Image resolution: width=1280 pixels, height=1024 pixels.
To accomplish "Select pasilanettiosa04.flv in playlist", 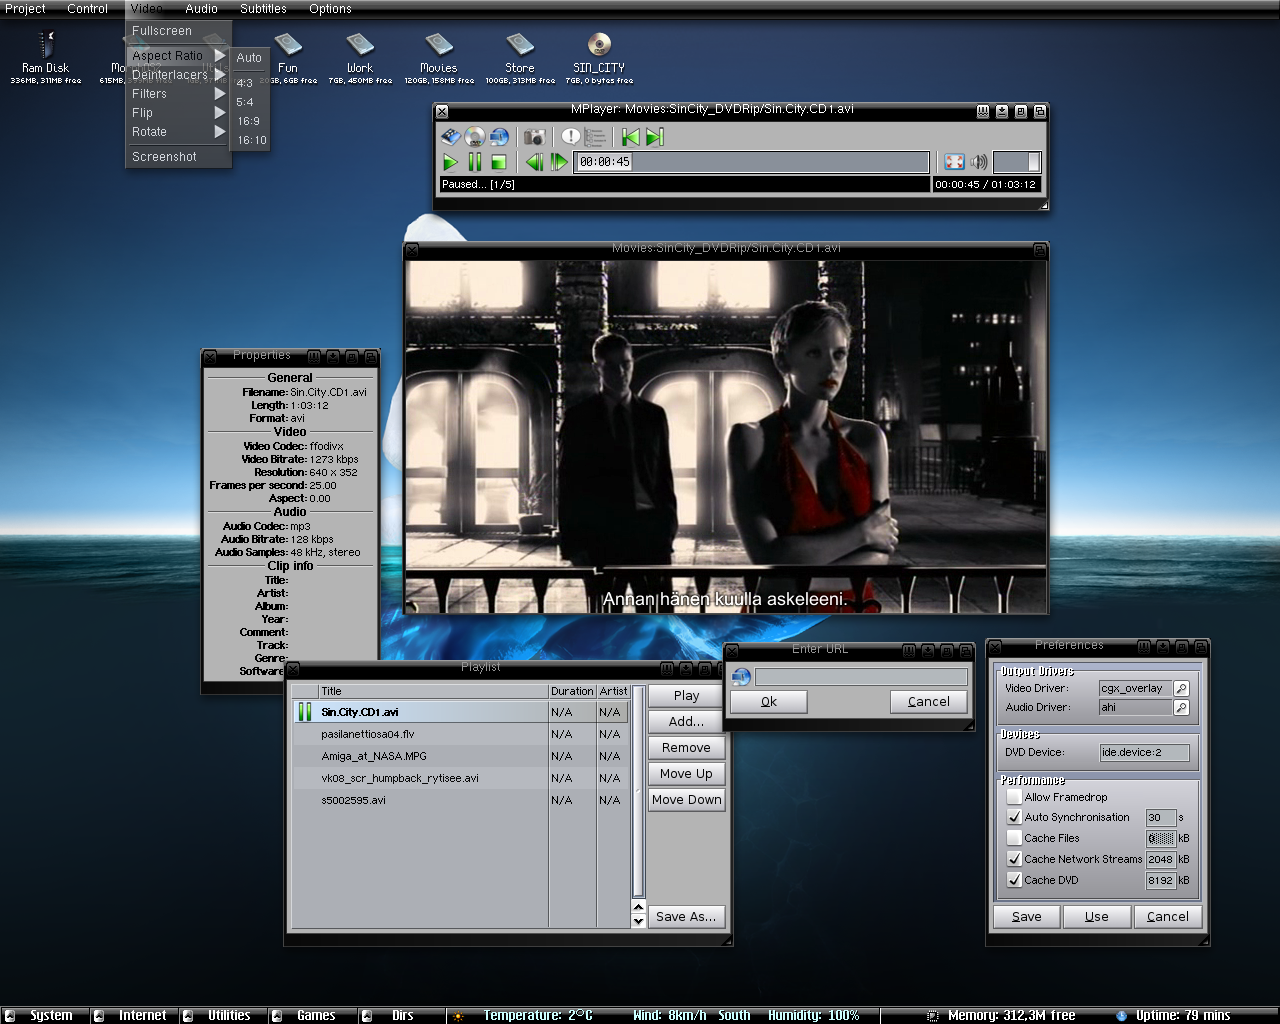I will click(x=460, y=734).
